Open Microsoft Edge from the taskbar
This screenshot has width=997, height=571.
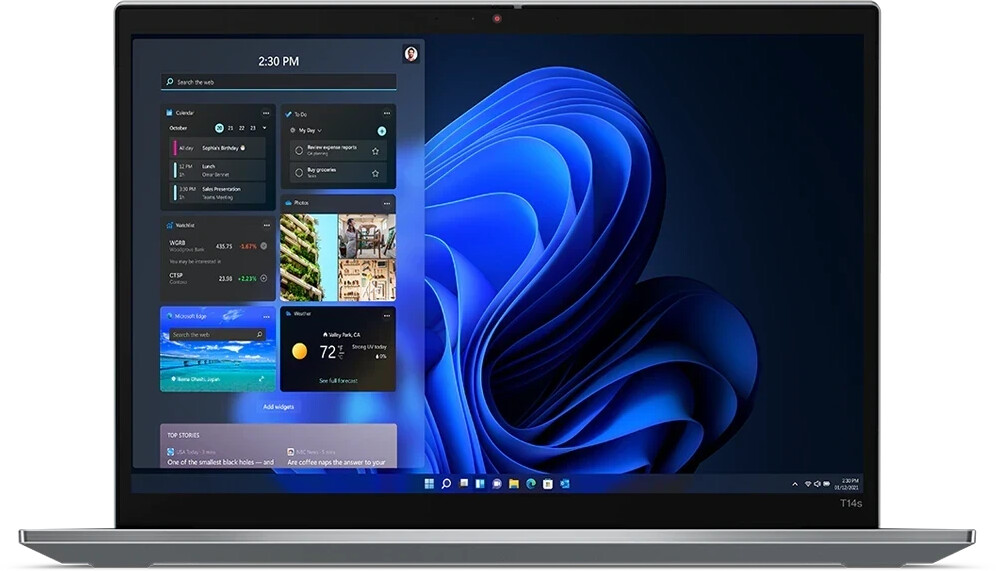tap(531, 484)
